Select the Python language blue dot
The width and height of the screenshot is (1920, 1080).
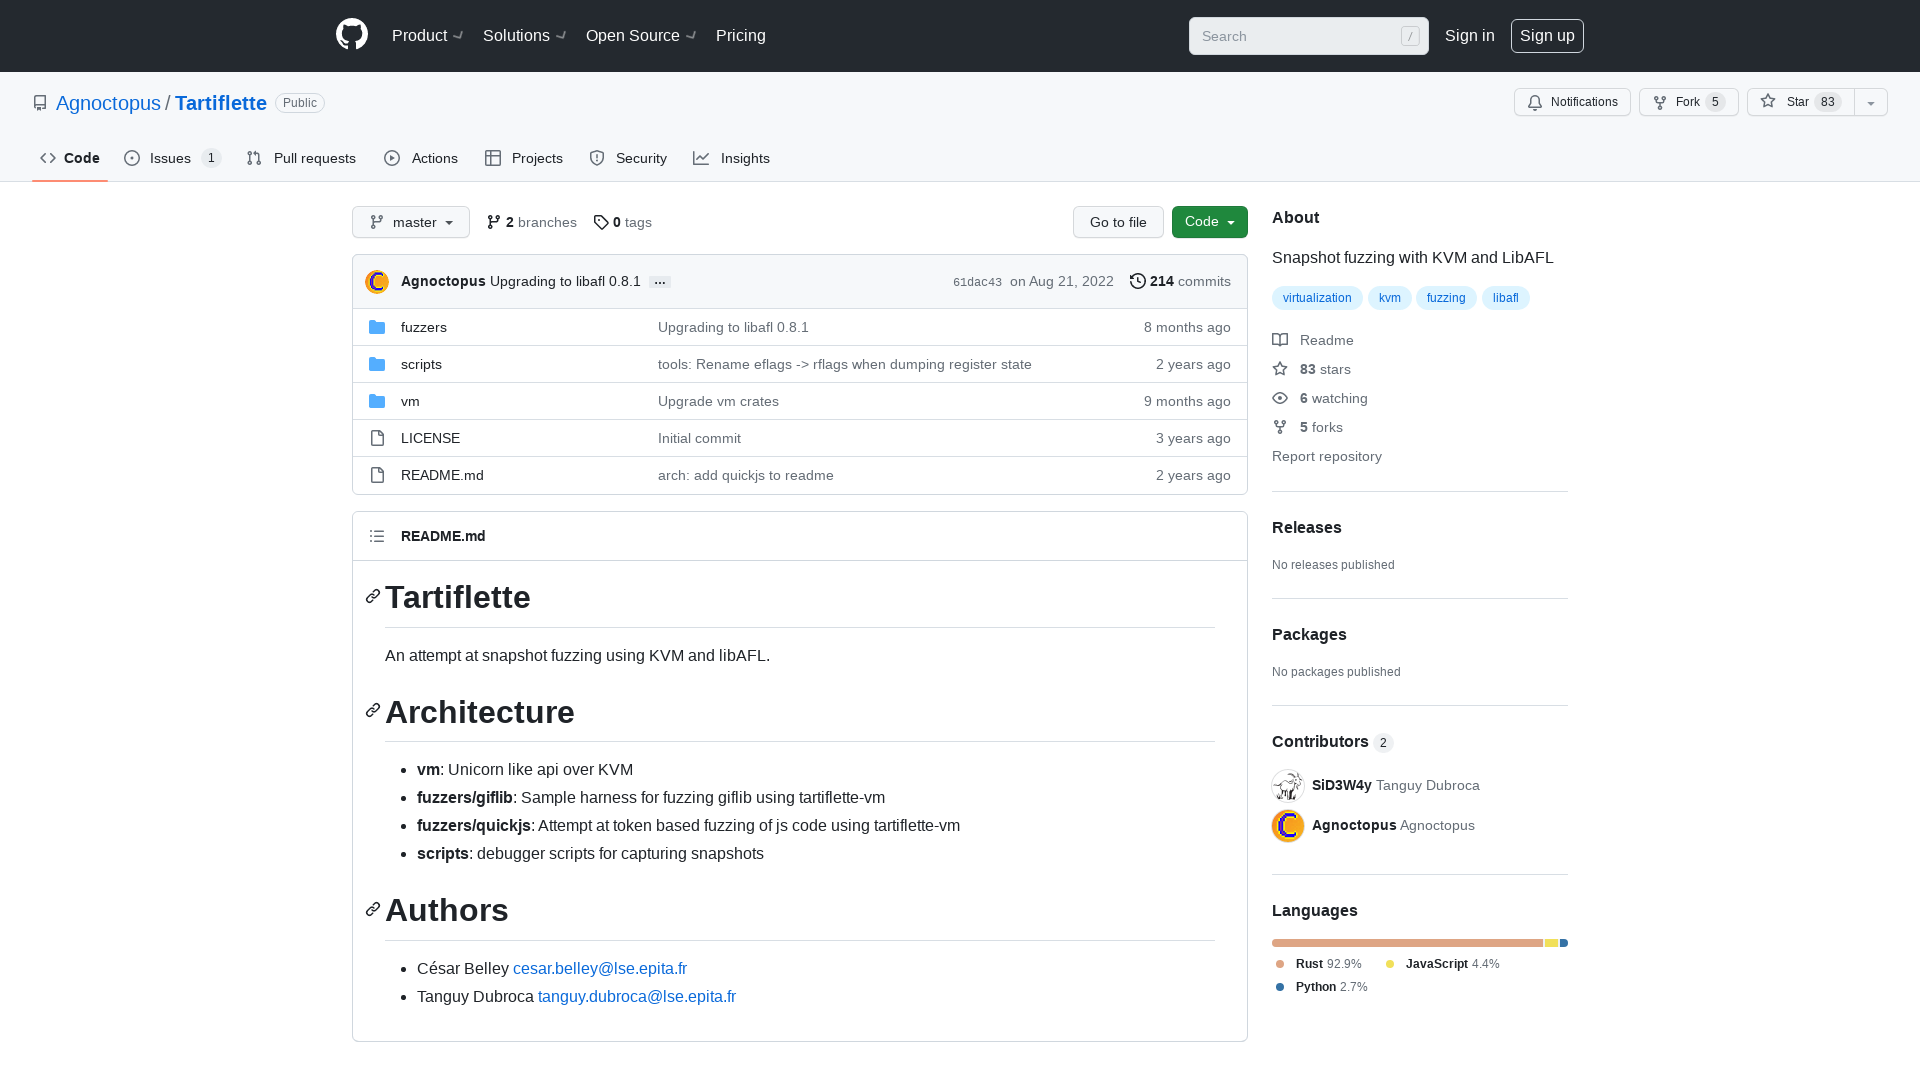pos(1280,987)
